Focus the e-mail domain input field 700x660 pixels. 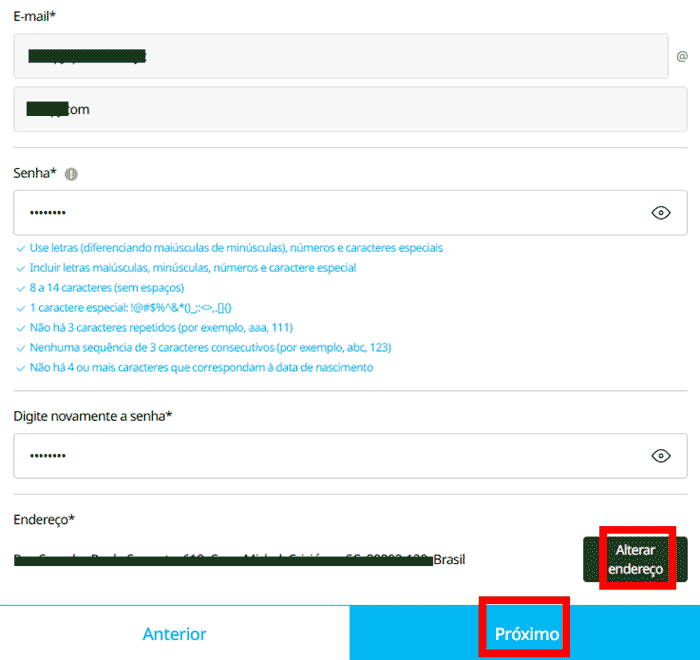[x=350, y=109]
